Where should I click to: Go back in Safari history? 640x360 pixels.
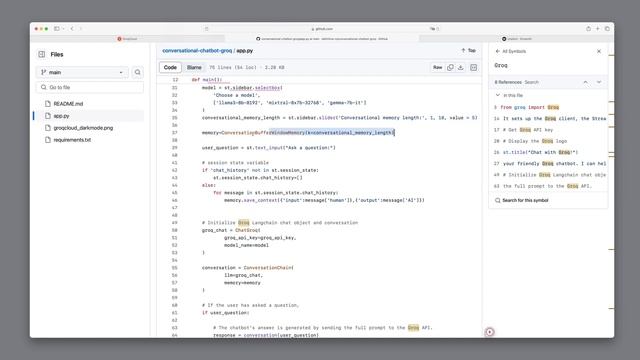[72, 29]
